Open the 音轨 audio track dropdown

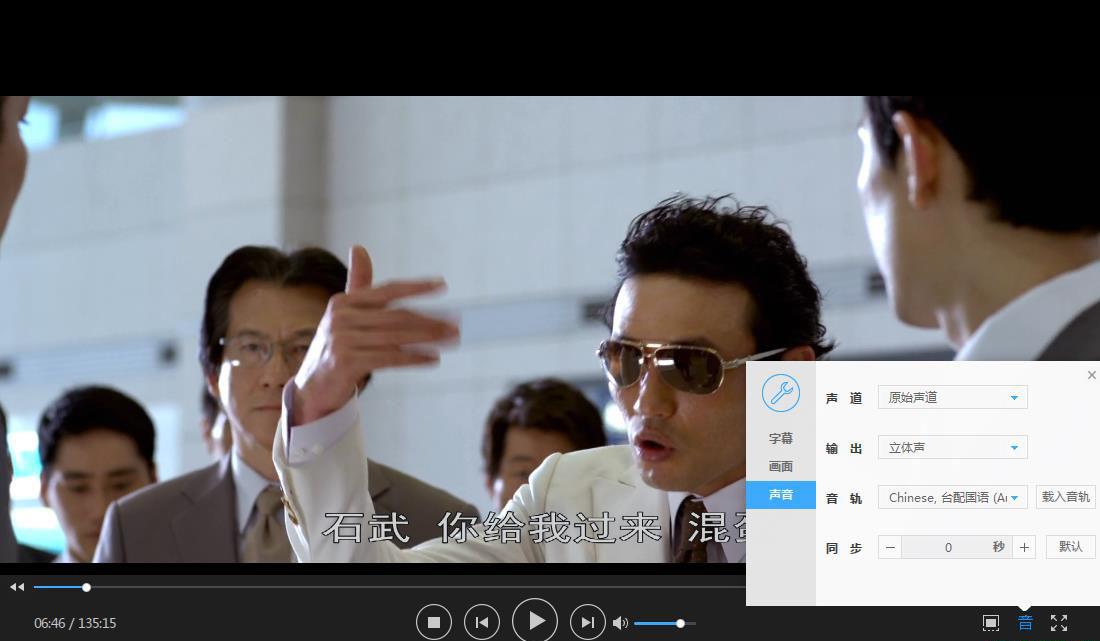[x=953, y=497]
